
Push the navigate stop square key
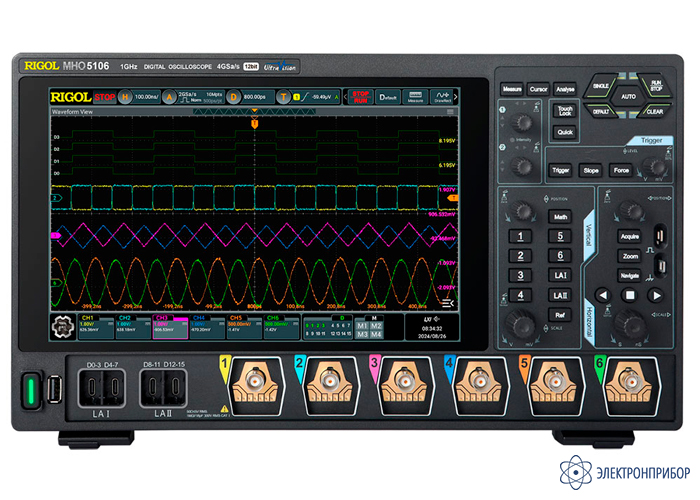pyautogui.click(x=630, y=295)
